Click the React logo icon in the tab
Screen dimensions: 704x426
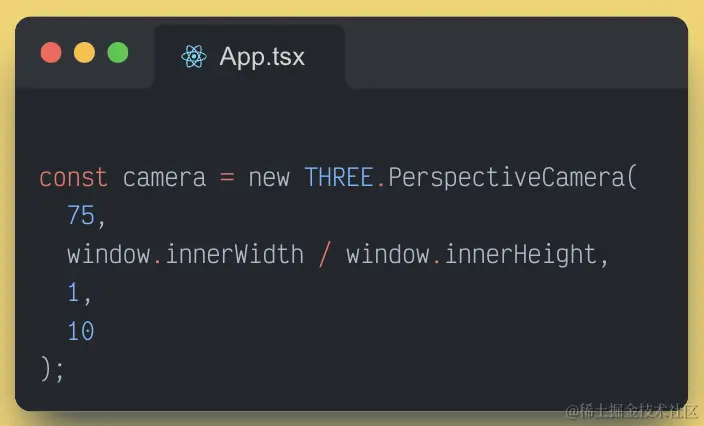pos(194,56)
